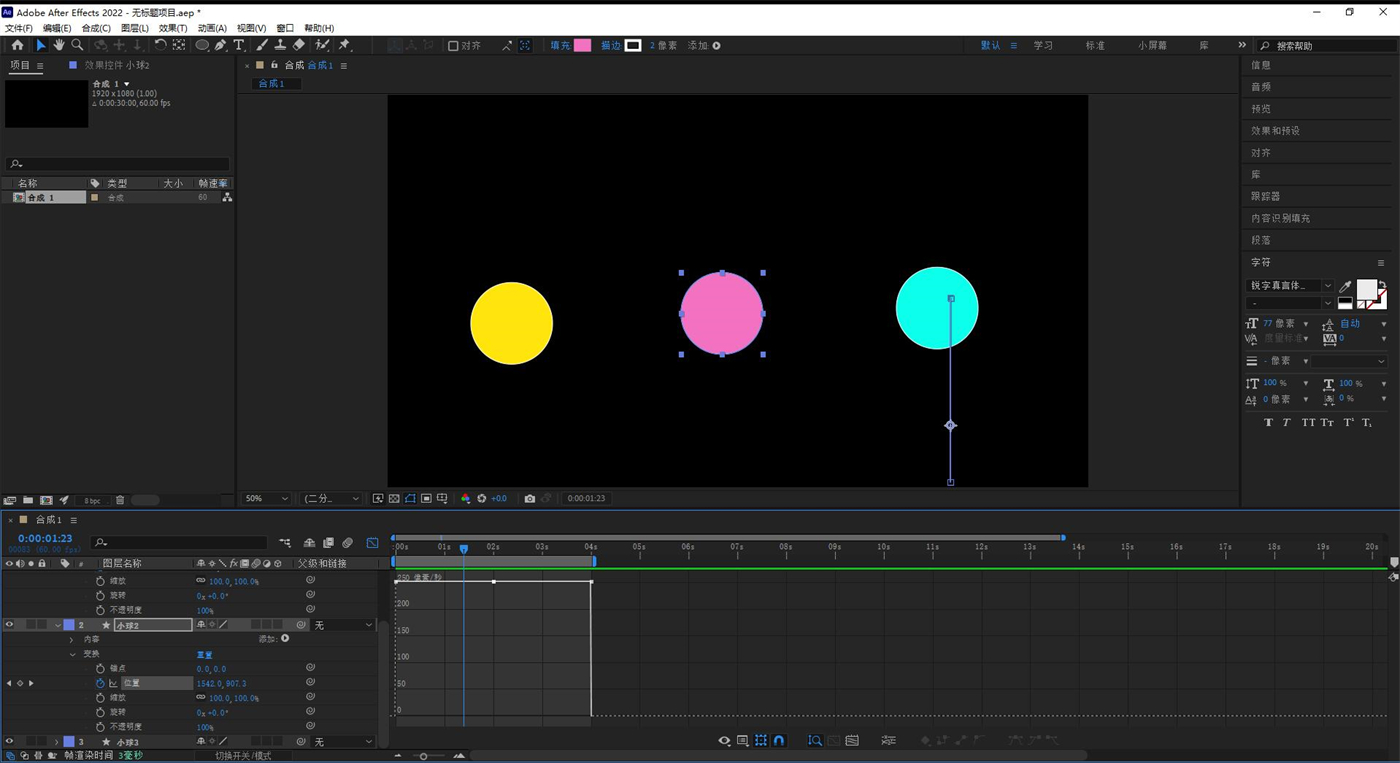This screenshot has height=763, width=1400.
Task: Click the graph editor snap magnet icon
Action: [x=779, y=741]
